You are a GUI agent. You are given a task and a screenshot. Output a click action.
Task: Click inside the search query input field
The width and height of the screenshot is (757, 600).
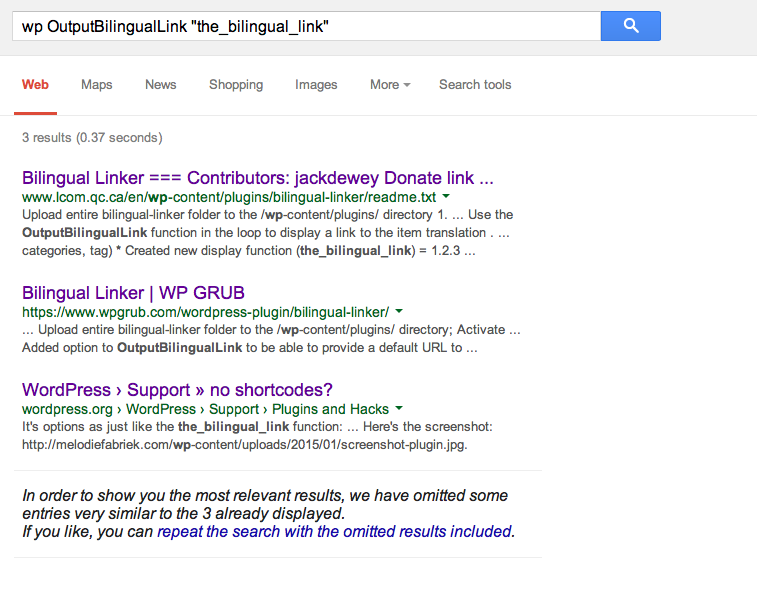tap(307, 26)
